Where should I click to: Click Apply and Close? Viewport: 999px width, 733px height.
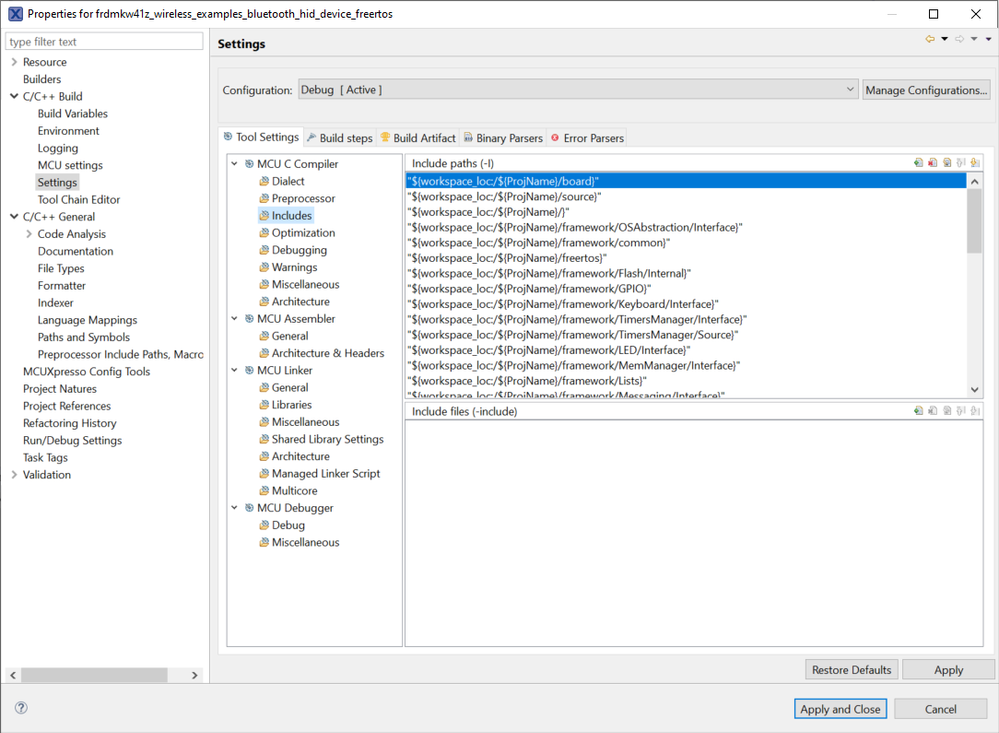point(840,709)
